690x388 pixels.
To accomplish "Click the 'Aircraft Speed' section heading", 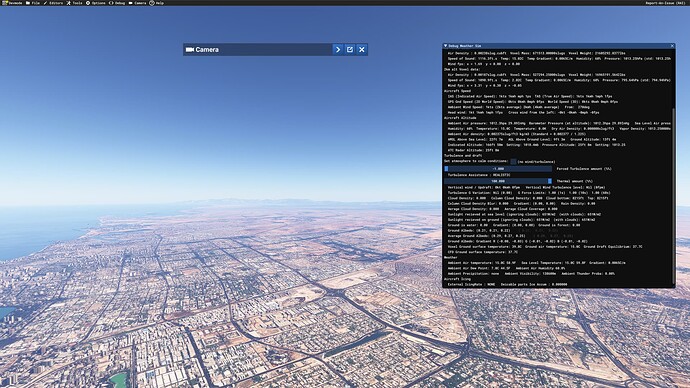I will point(457,91).
